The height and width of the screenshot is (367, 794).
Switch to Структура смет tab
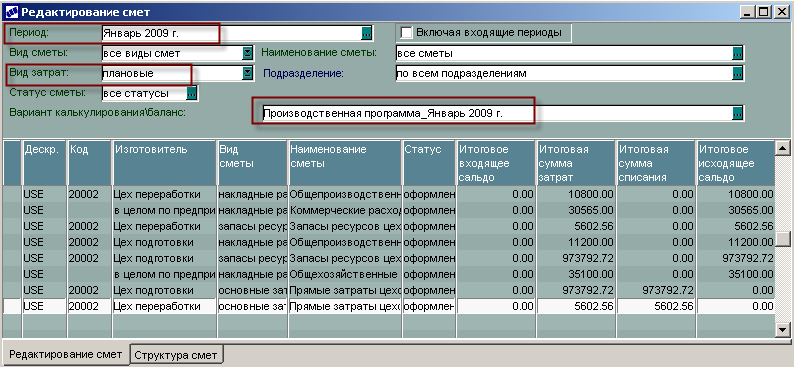click(x=176, y=355)
